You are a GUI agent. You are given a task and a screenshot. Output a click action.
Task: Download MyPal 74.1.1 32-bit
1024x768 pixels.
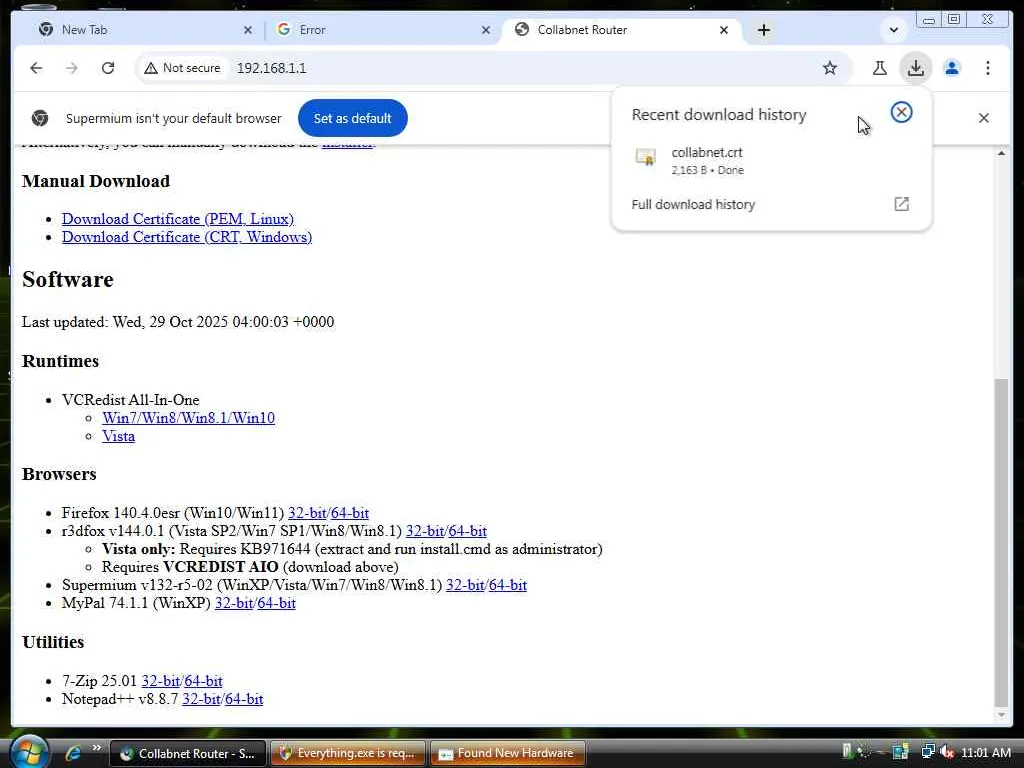coord(234,603)
